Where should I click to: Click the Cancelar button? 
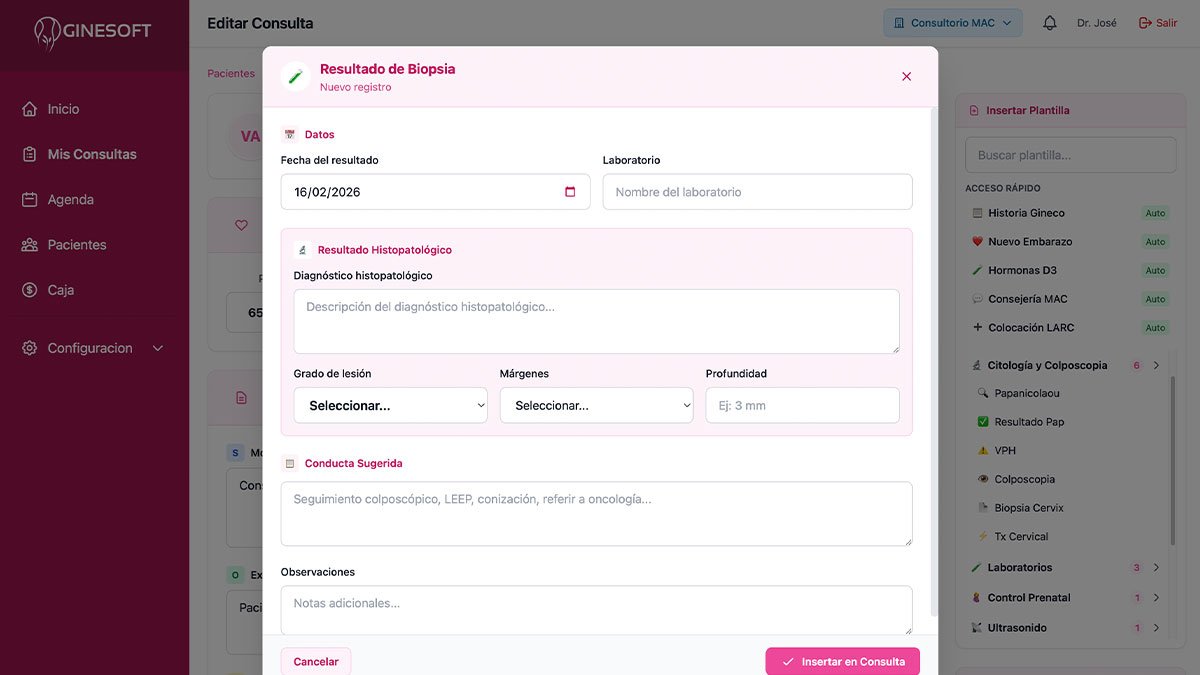point(316,661)
